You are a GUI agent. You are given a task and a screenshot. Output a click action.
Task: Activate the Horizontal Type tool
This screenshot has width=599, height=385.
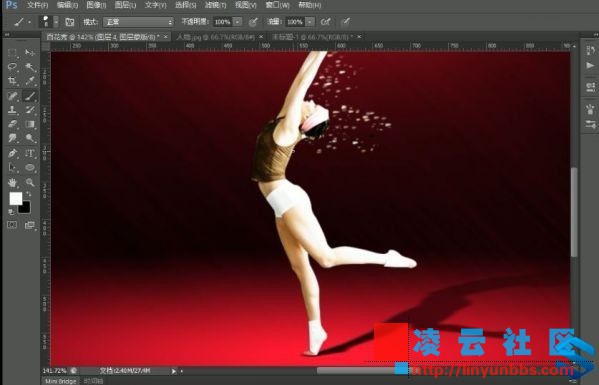30,154
